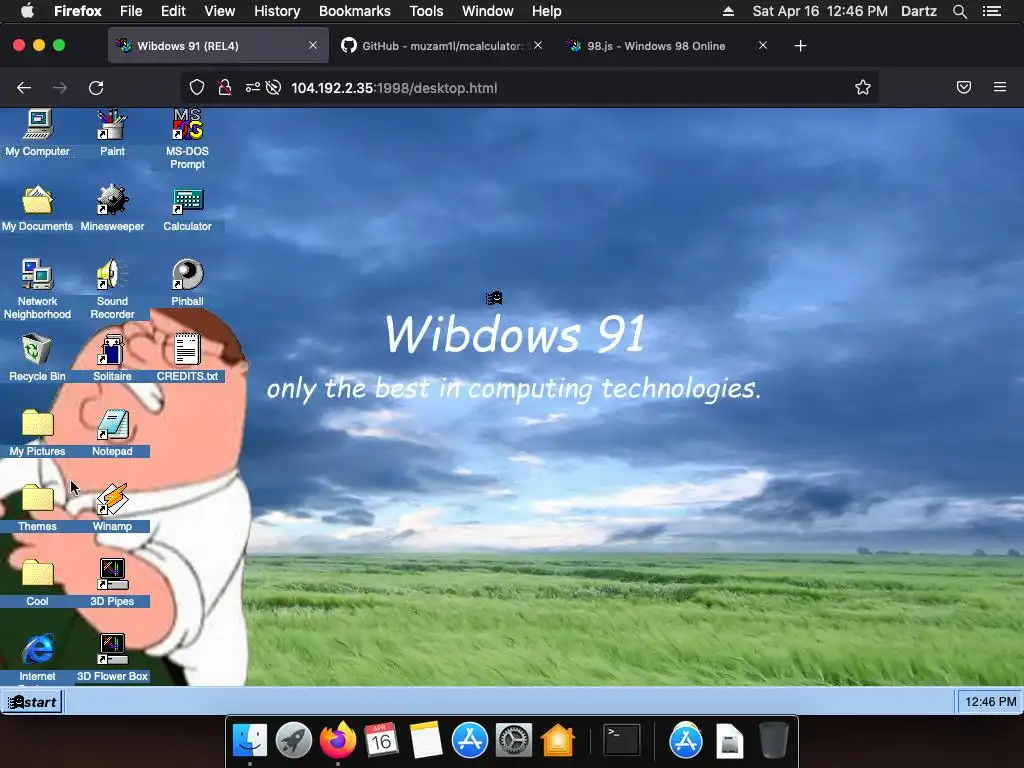
Task: Open the View menu
Action: point(219,11)
